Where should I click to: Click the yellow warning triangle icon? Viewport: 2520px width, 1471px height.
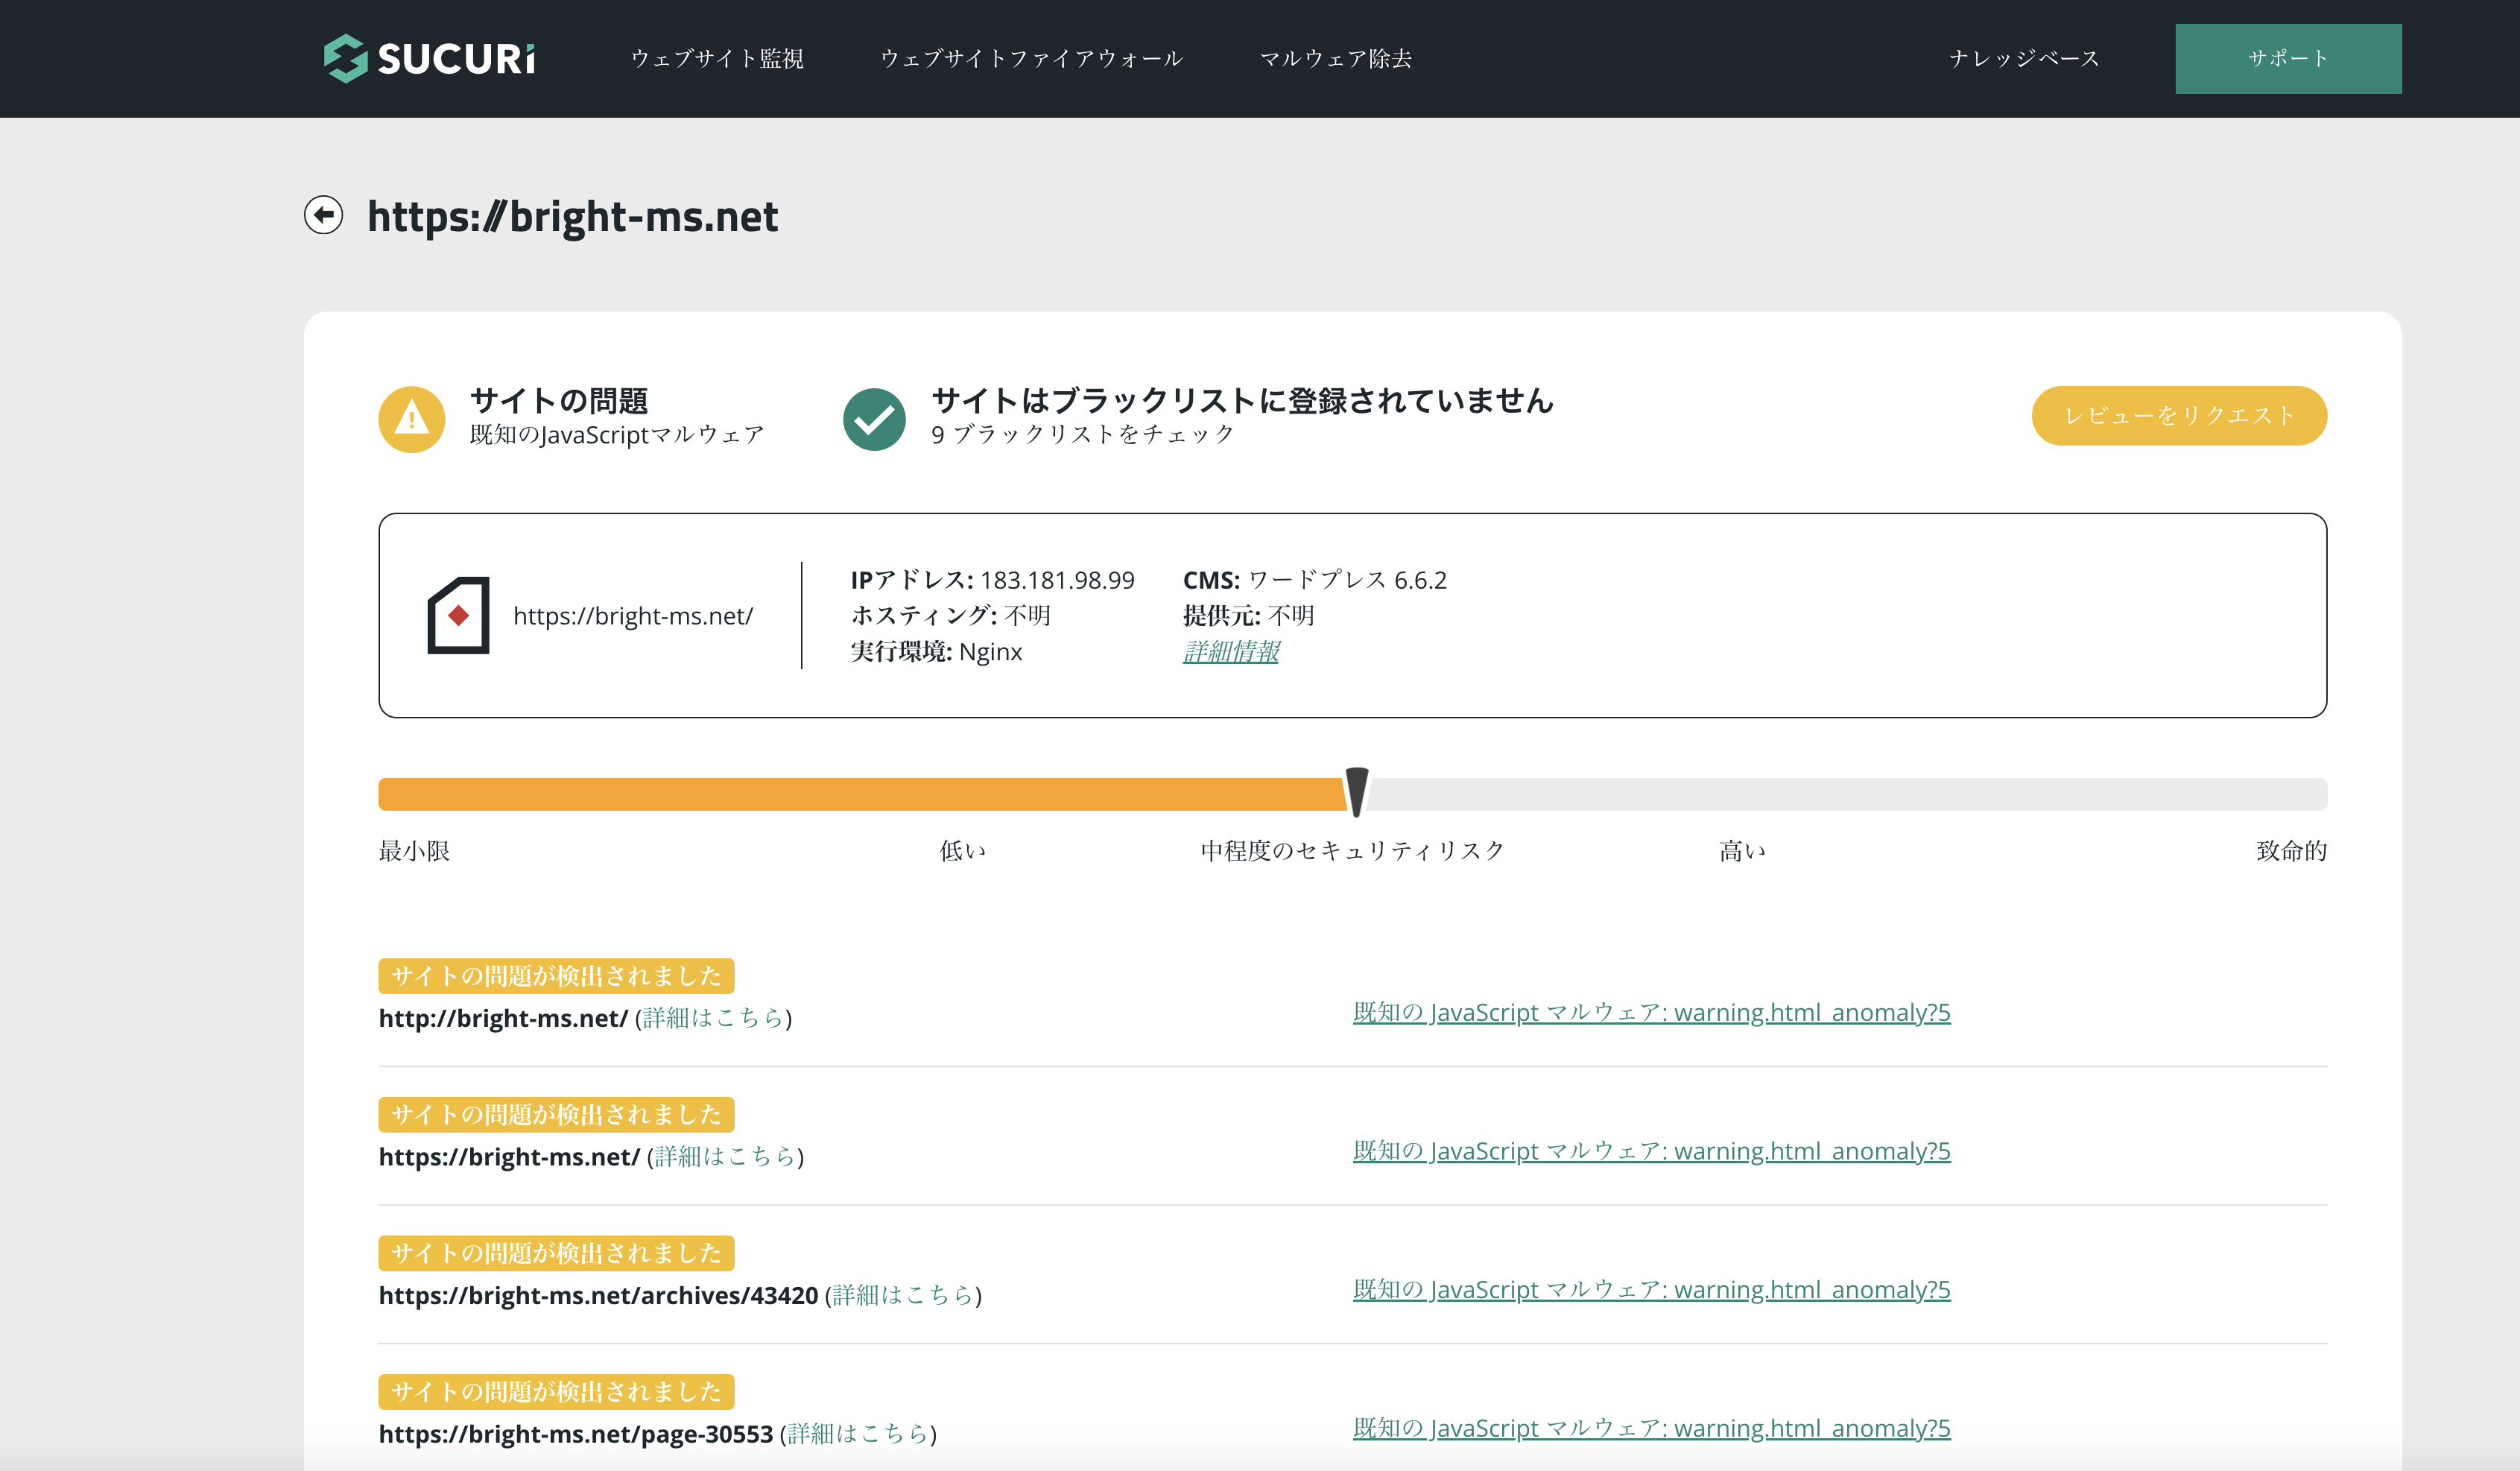[x=411, y=419]
